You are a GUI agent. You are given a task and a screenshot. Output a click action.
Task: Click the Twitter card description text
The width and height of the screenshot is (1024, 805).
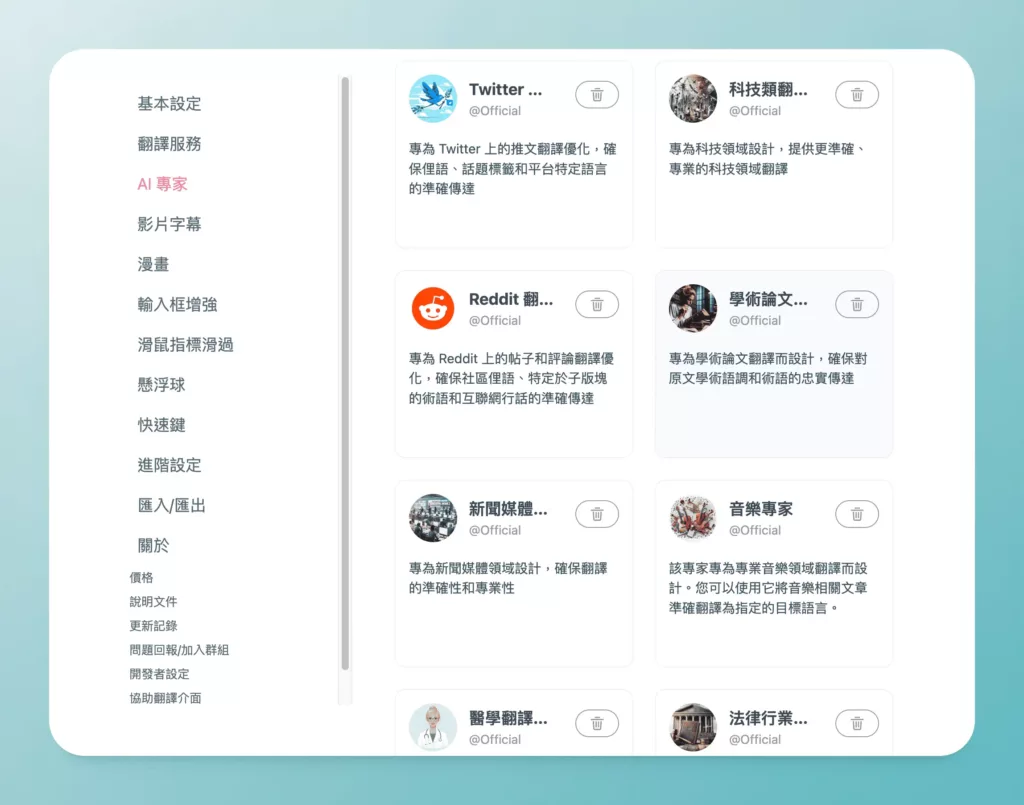(513, 168)
